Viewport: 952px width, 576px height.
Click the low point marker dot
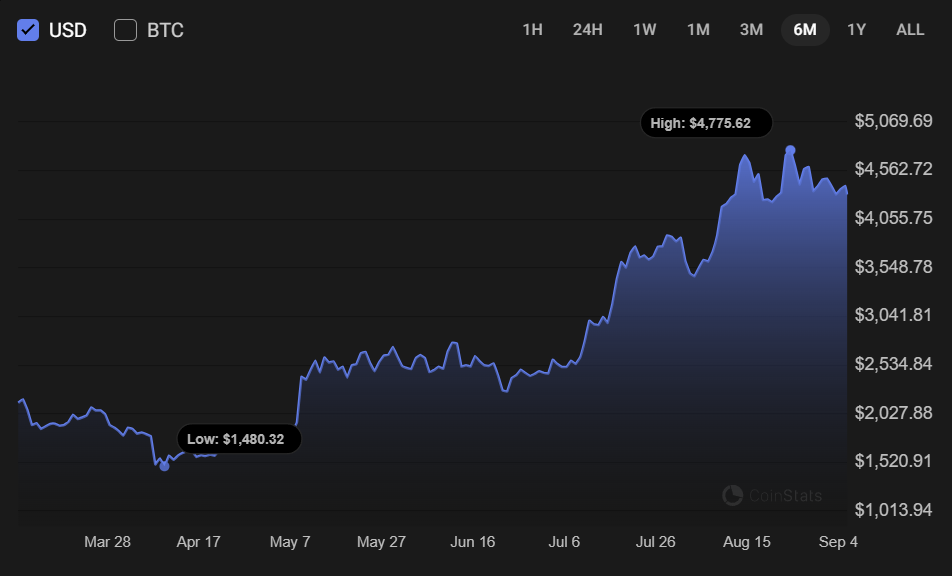pos(165,466)
